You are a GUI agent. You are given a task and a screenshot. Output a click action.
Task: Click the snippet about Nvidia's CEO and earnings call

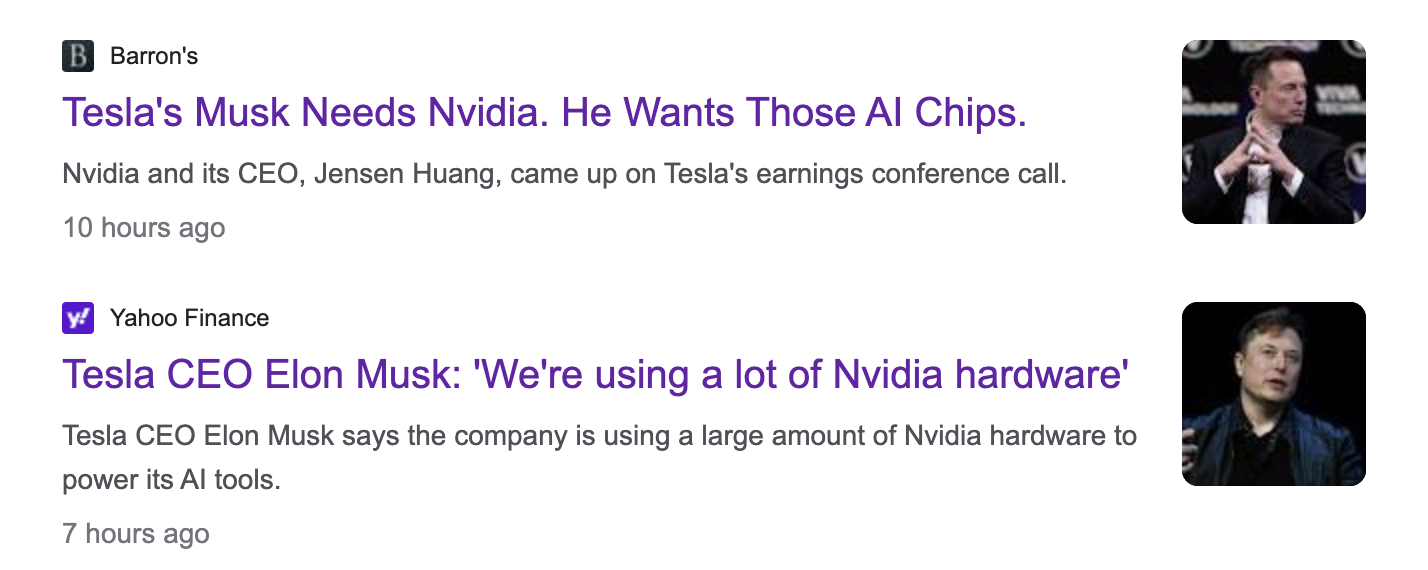(x=565, y=176)
